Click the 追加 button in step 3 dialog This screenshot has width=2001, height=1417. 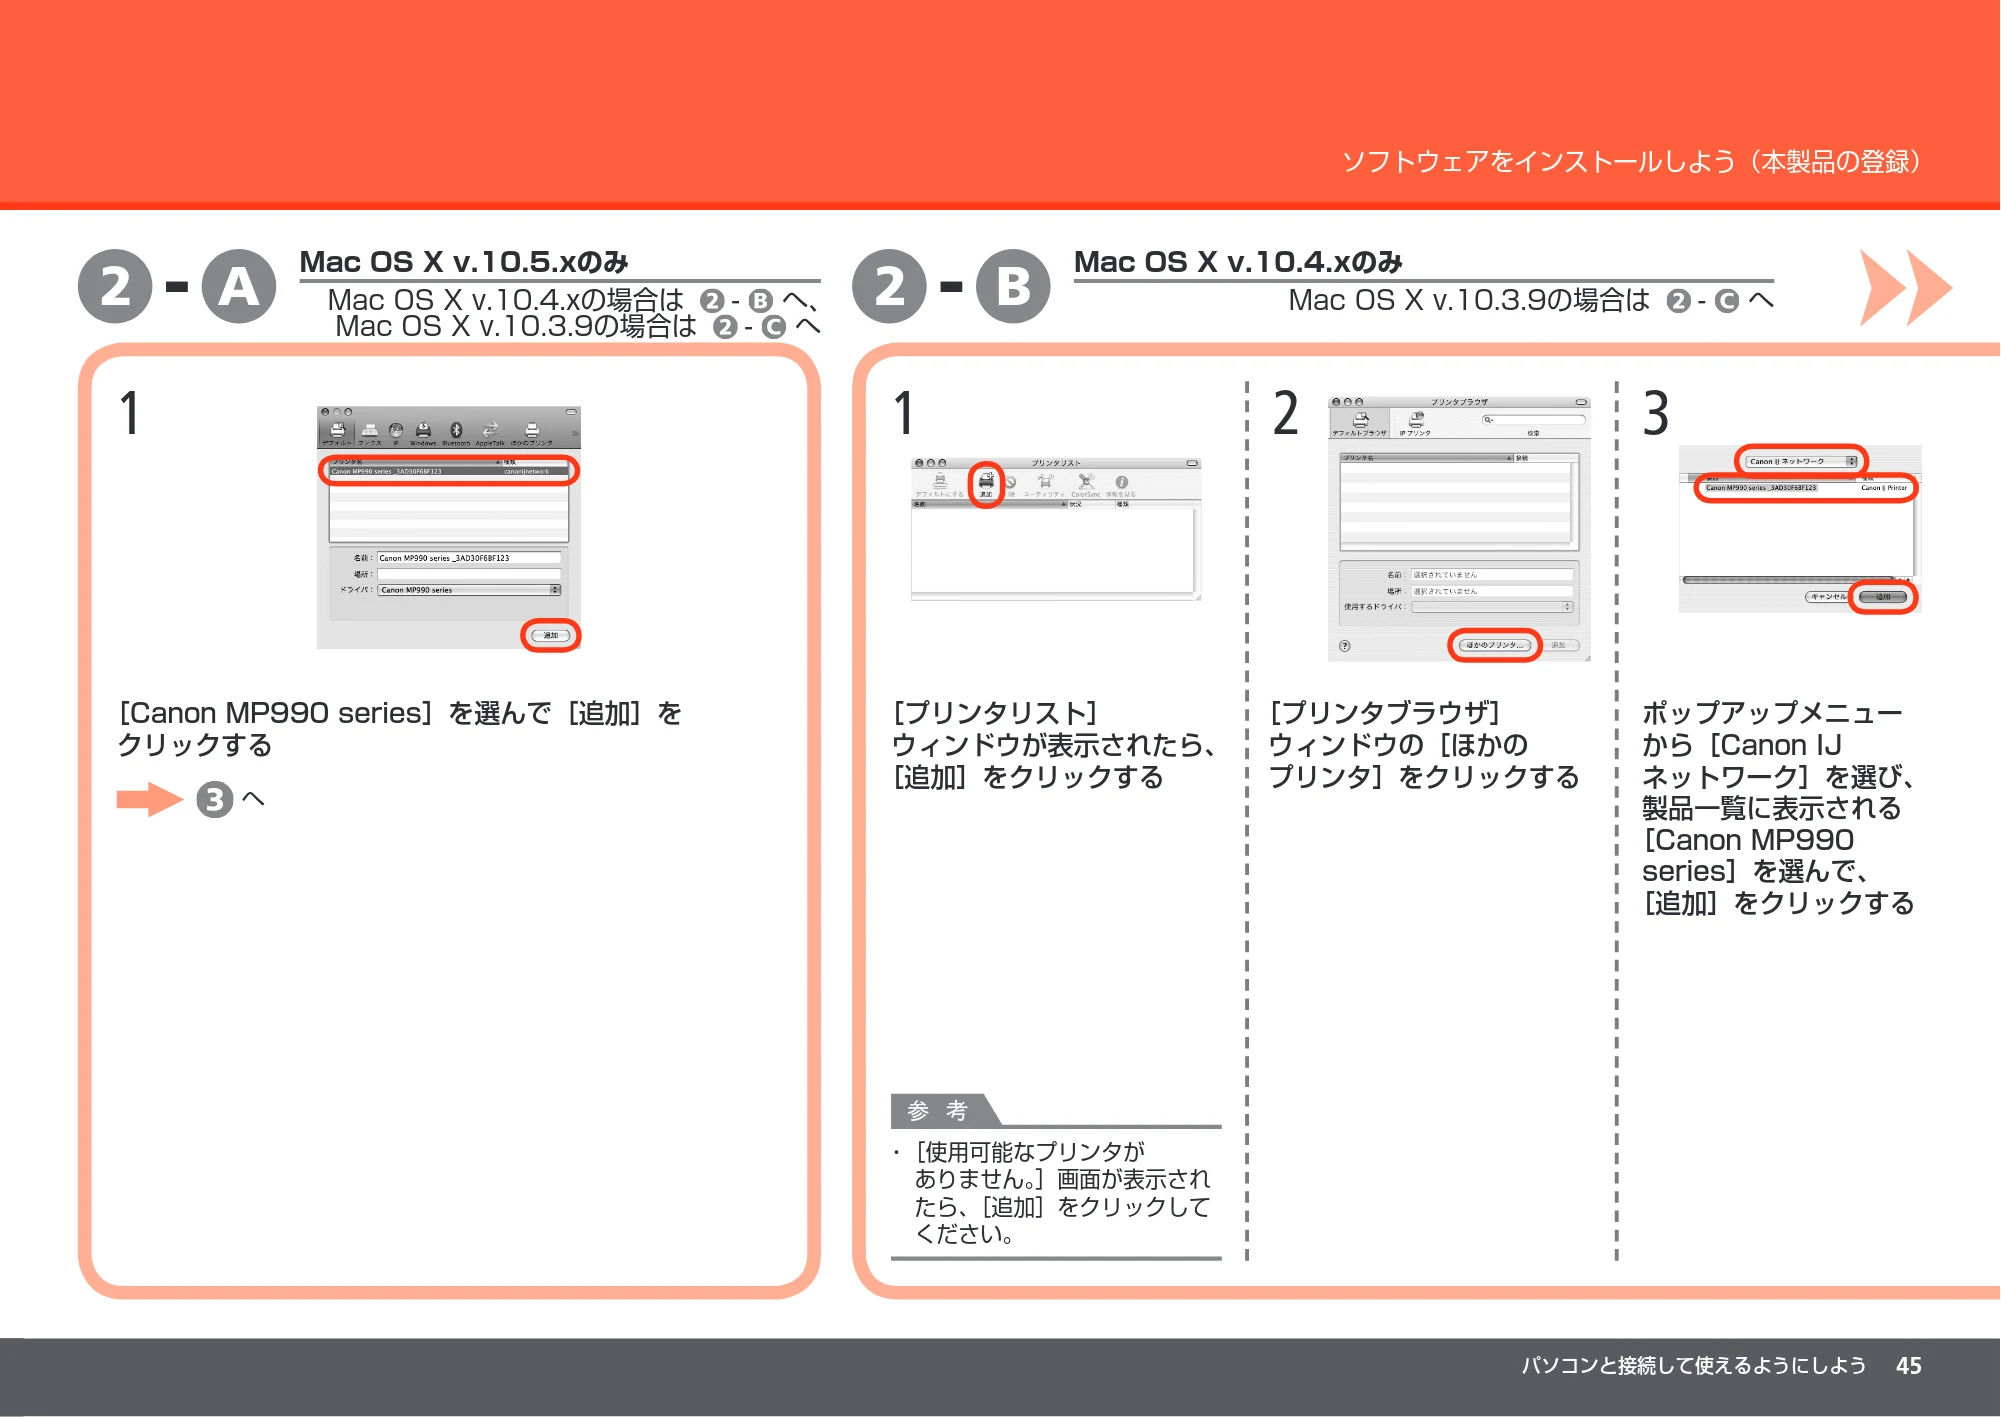point(1883,597)
